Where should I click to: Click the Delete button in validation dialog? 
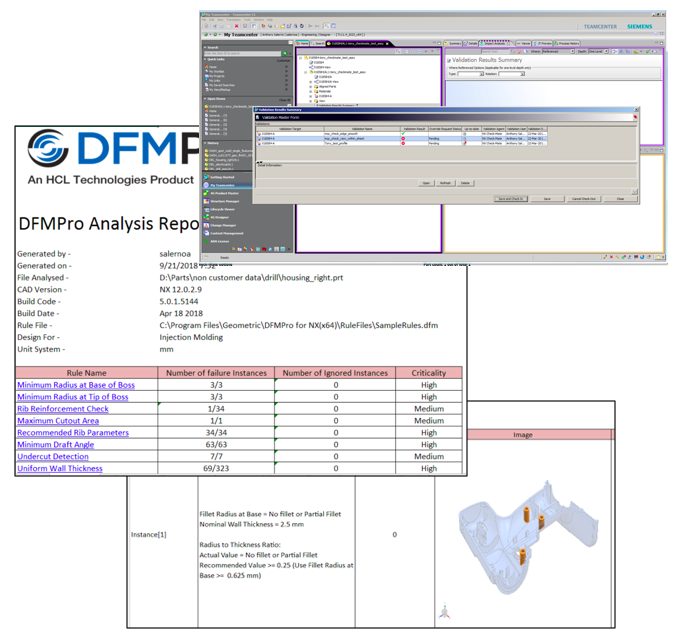click(465, 183)
